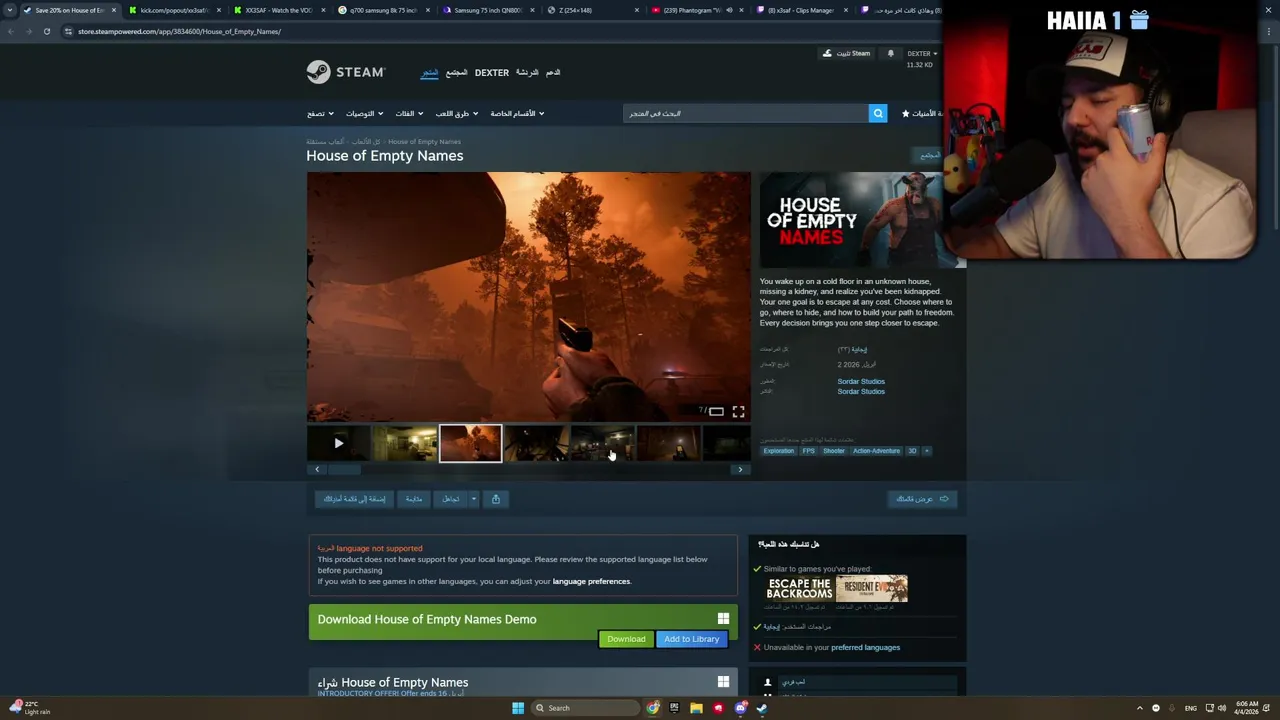Go back with the browser back arrow
The height and width of the screenshot is (720, 1280).
click(x=10, y=31)
